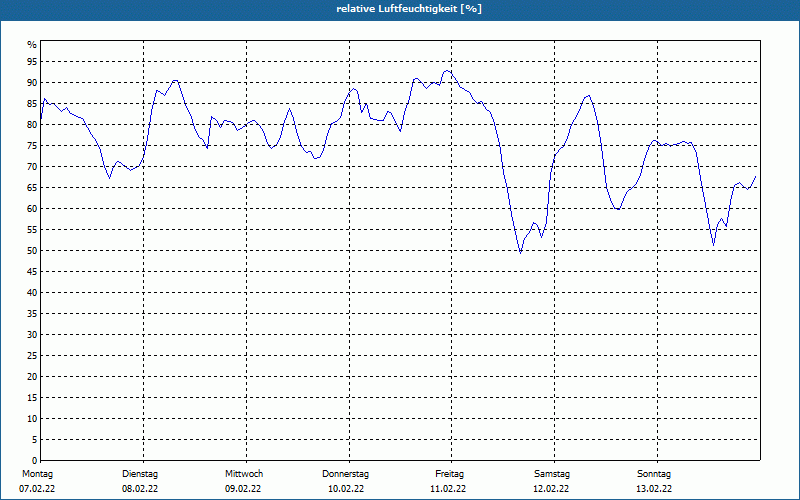Click the y-axis label '85'
Viewport: 800px width, 500px height.
tap(32, 104)
